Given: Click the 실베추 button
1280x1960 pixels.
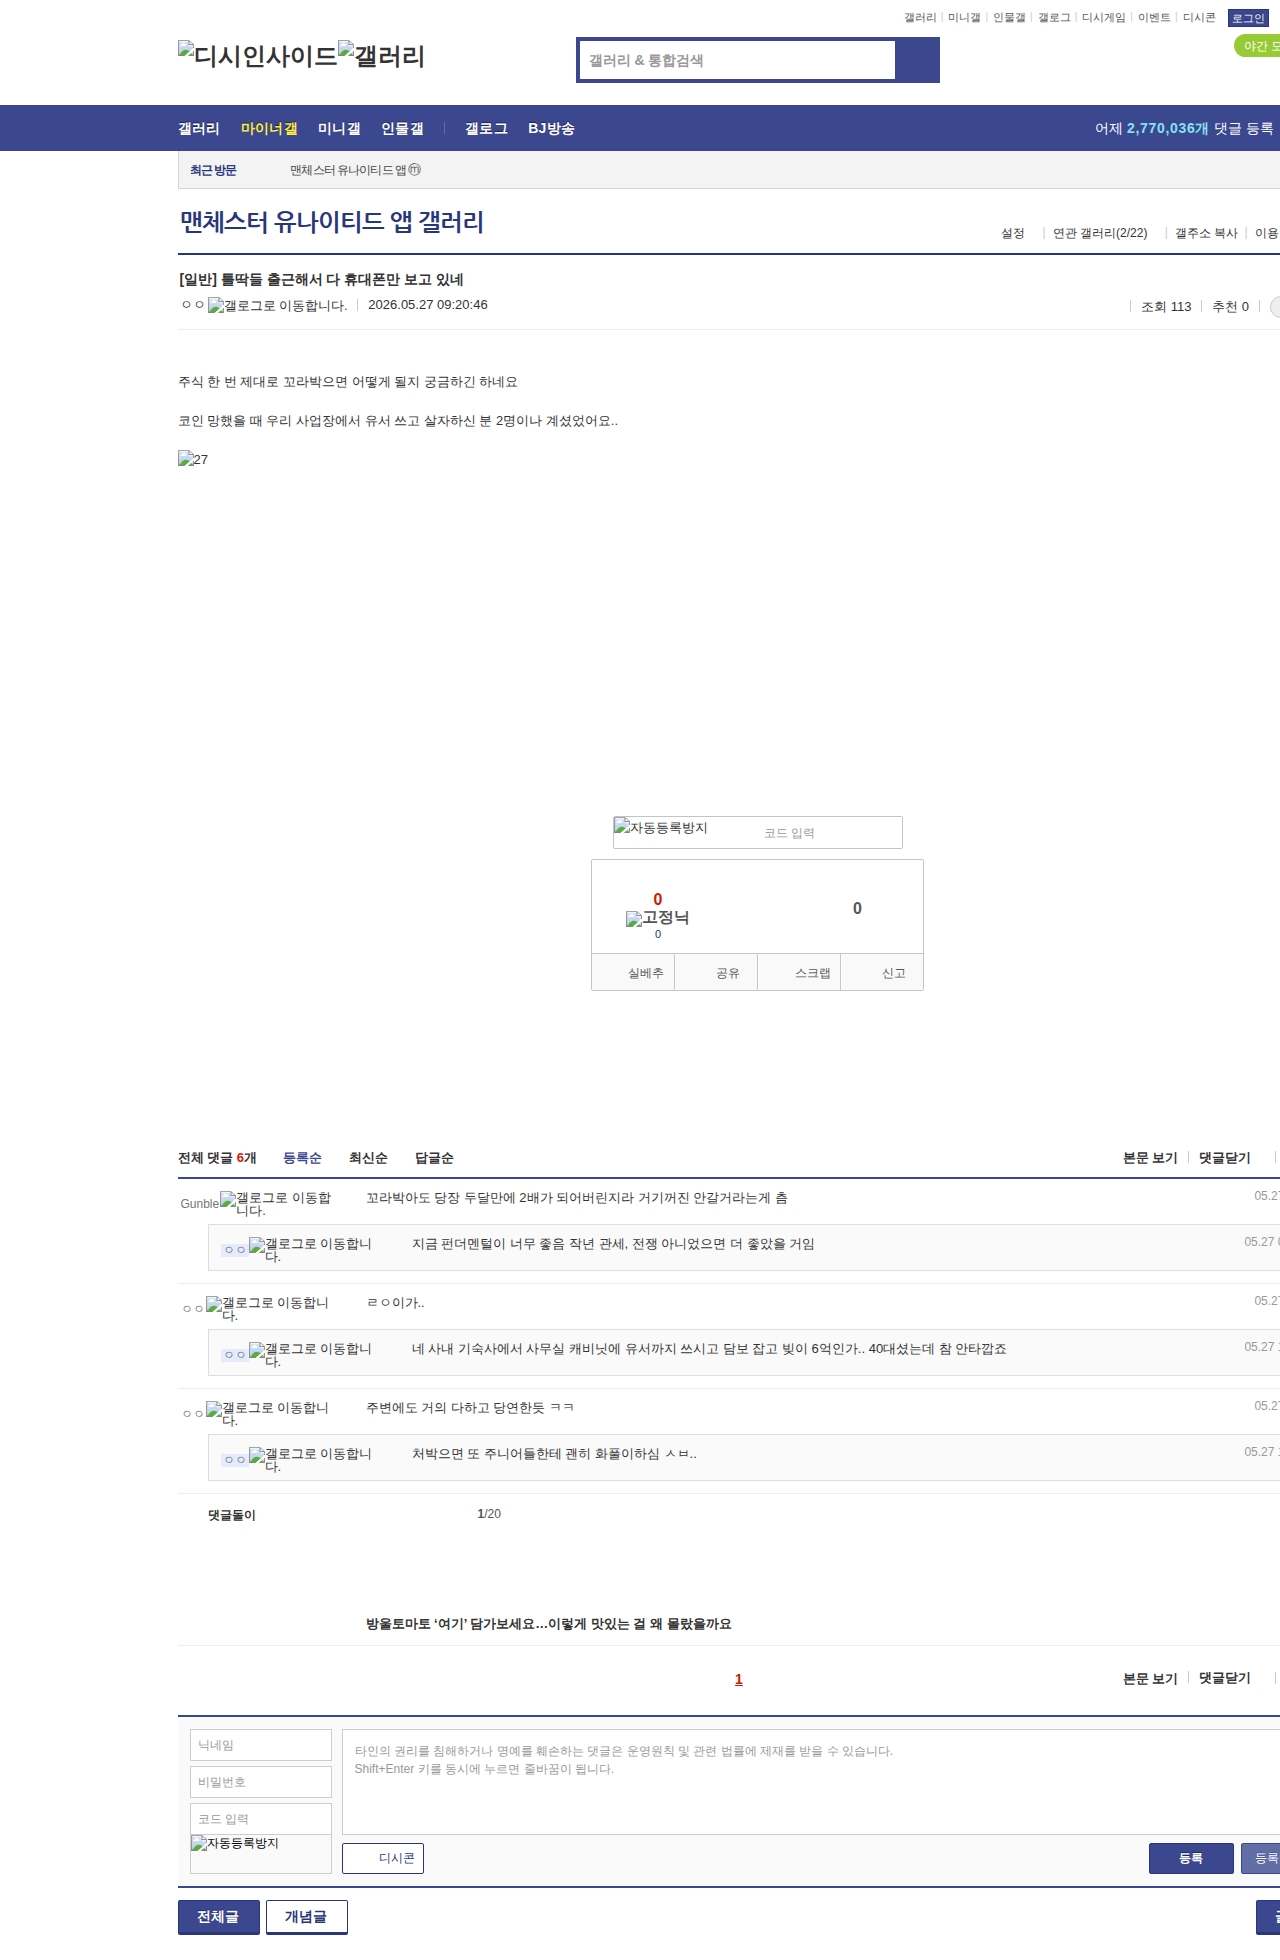Looking at the screenshot, I should click(633, 972).
